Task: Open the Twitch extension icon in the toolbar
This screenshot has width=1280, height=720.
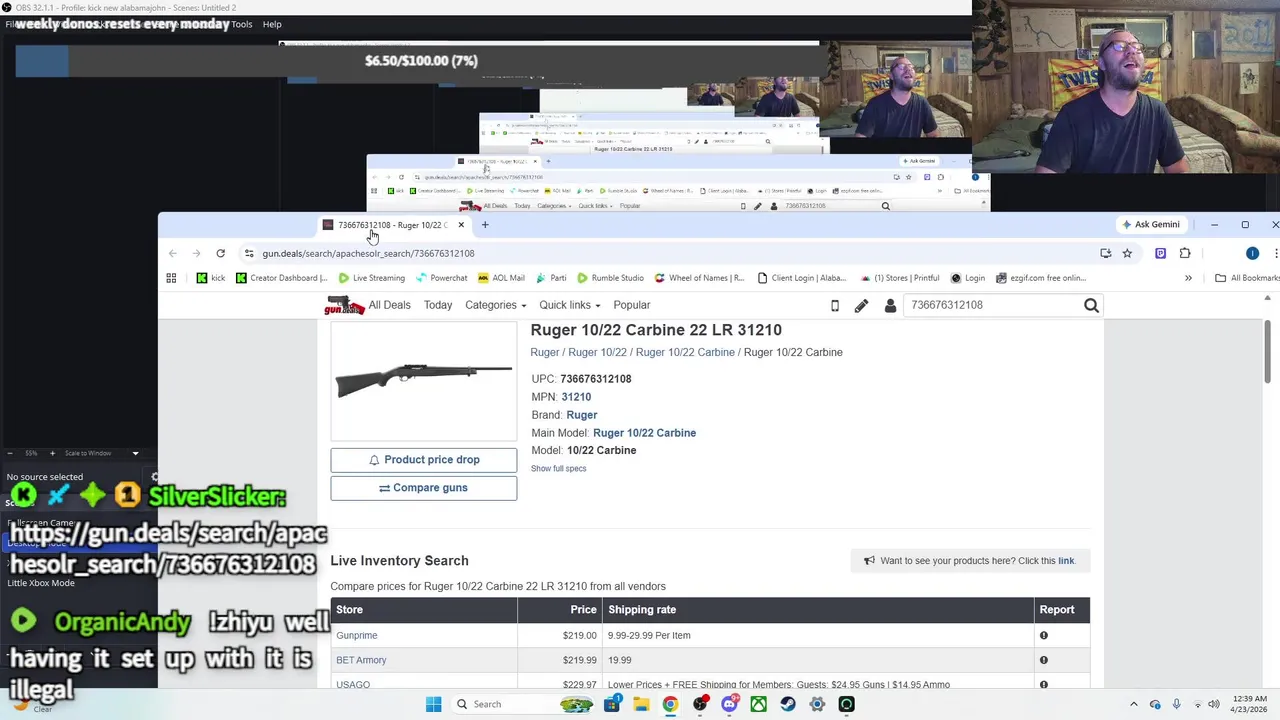Action: [x=1160, y=253]
